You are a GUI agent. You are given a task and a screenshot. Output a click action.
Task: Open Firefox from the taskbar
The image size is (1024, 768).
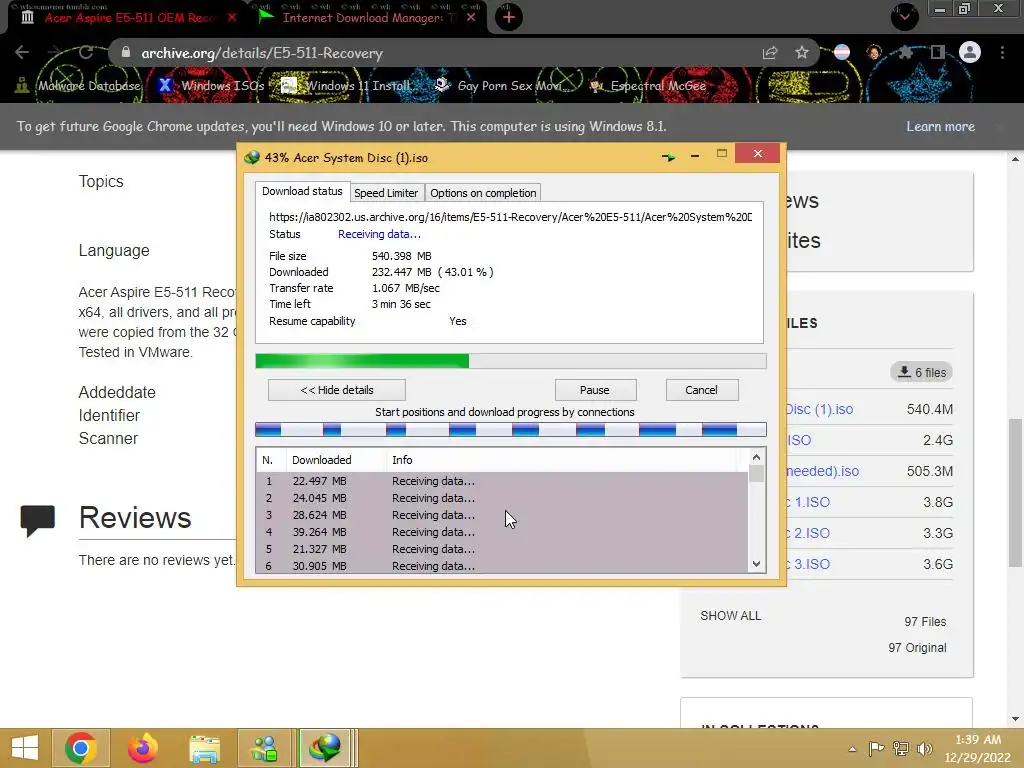click(142, 748)
